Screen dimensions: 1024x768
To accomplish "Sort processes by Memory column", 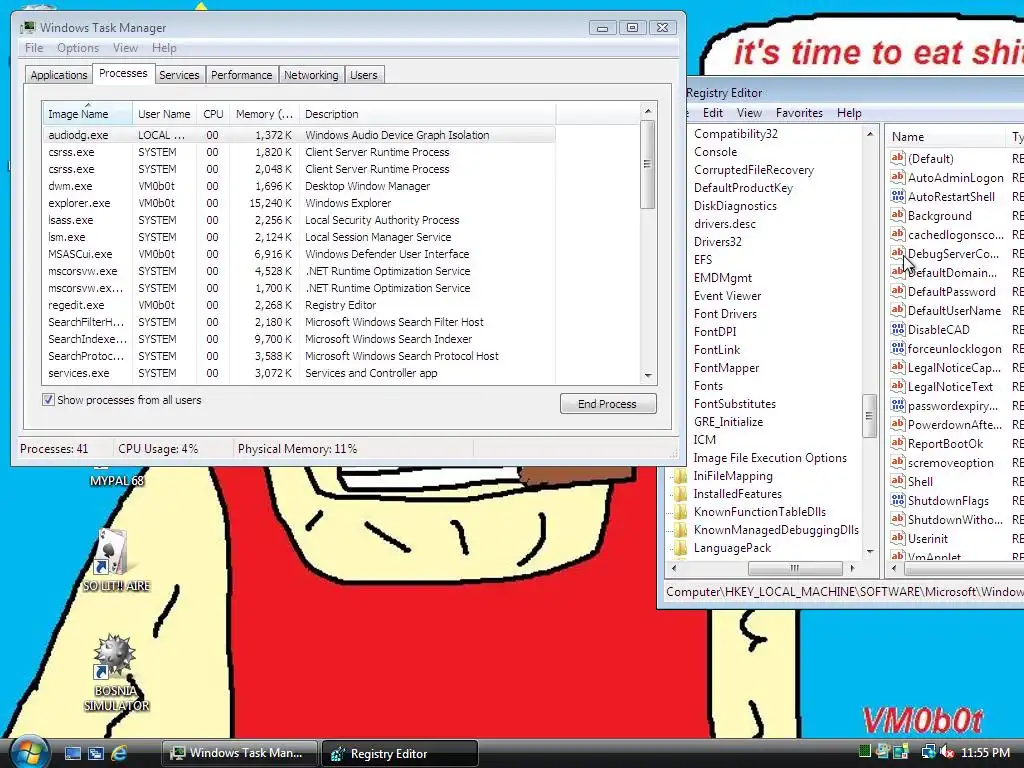I will tap(264, 114).
